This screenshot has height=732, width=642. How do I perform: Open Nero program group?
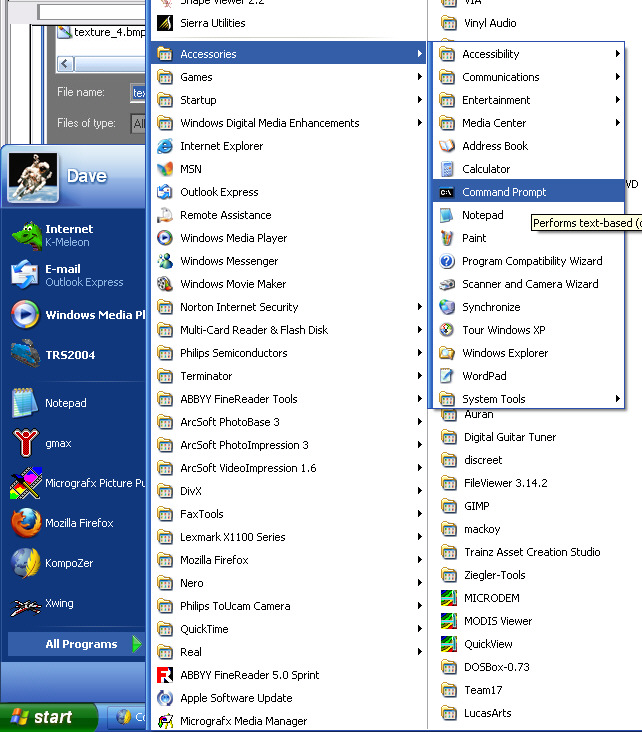coord(288,583)
